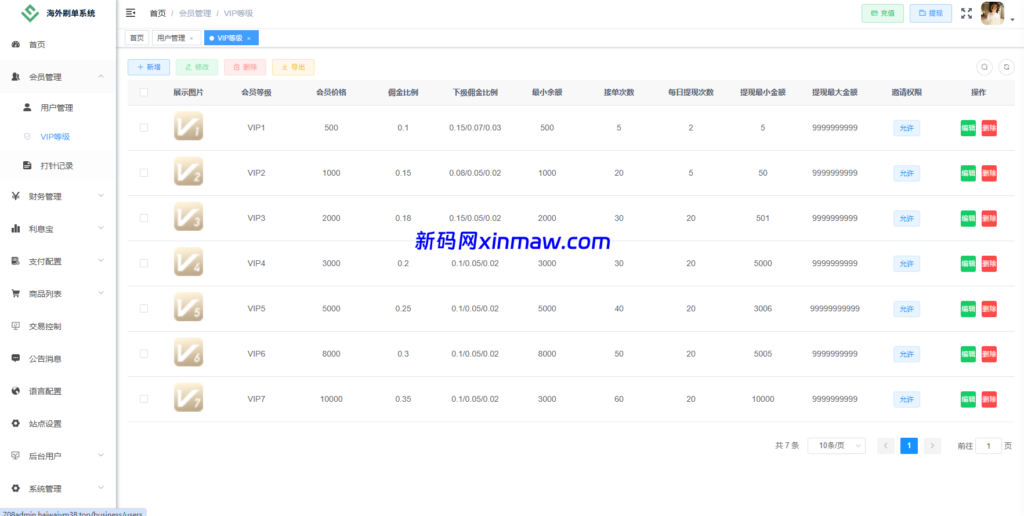Click the 新增 add button
Image resolution: width=1024 pixels, height=516 pixels.
[149, 67]
